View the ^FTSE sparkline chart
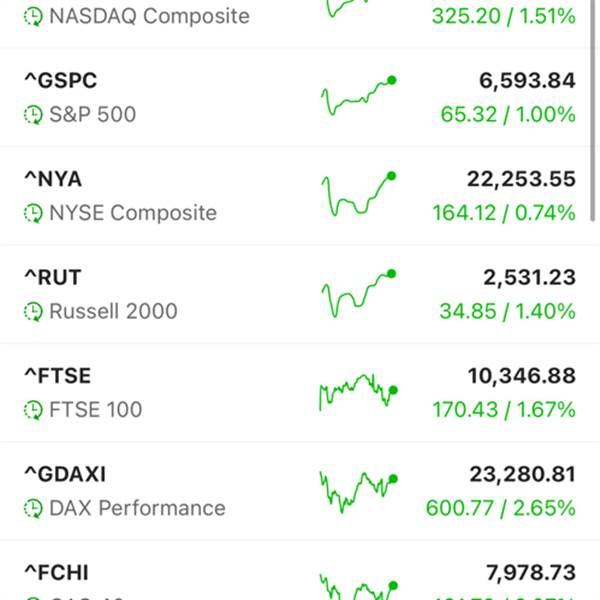The width and height of the screenshot is (600, 600). click(359, 392)
